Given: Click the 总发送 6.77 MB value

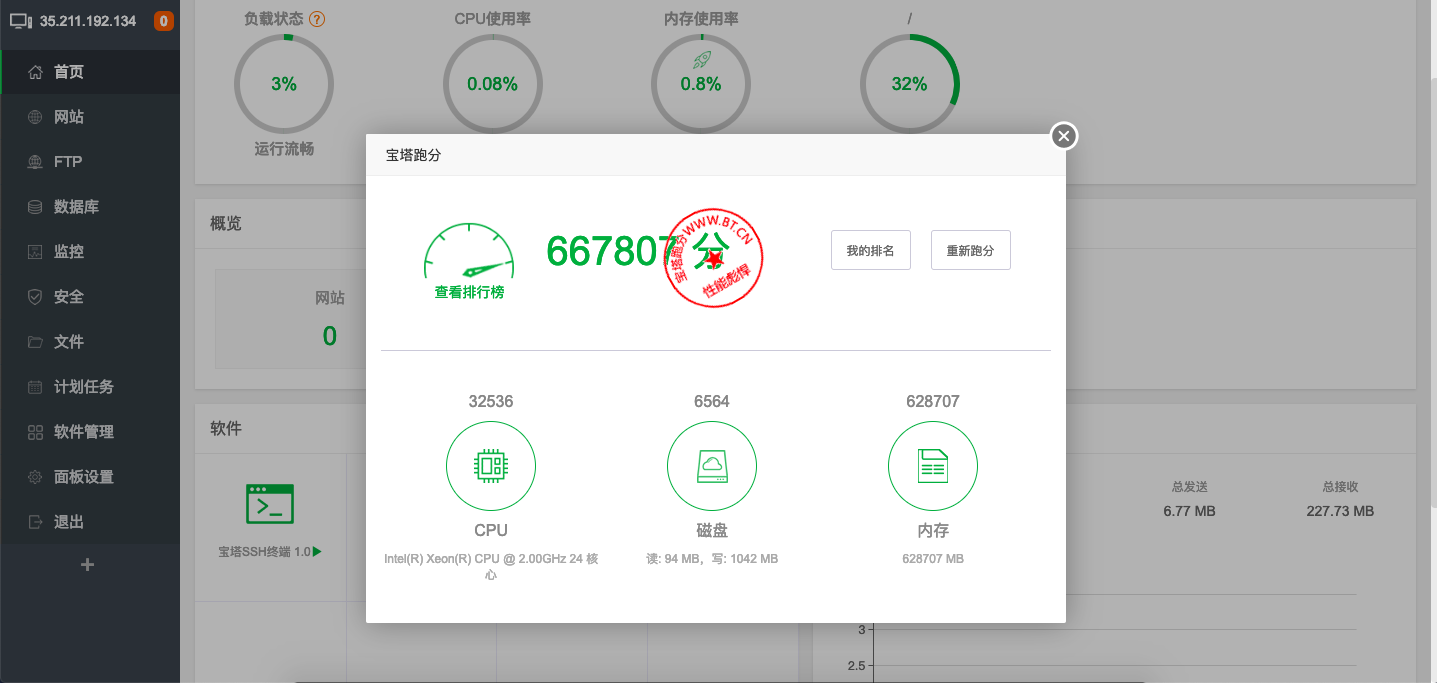Looking at the screenshot, I should 1190,511.
